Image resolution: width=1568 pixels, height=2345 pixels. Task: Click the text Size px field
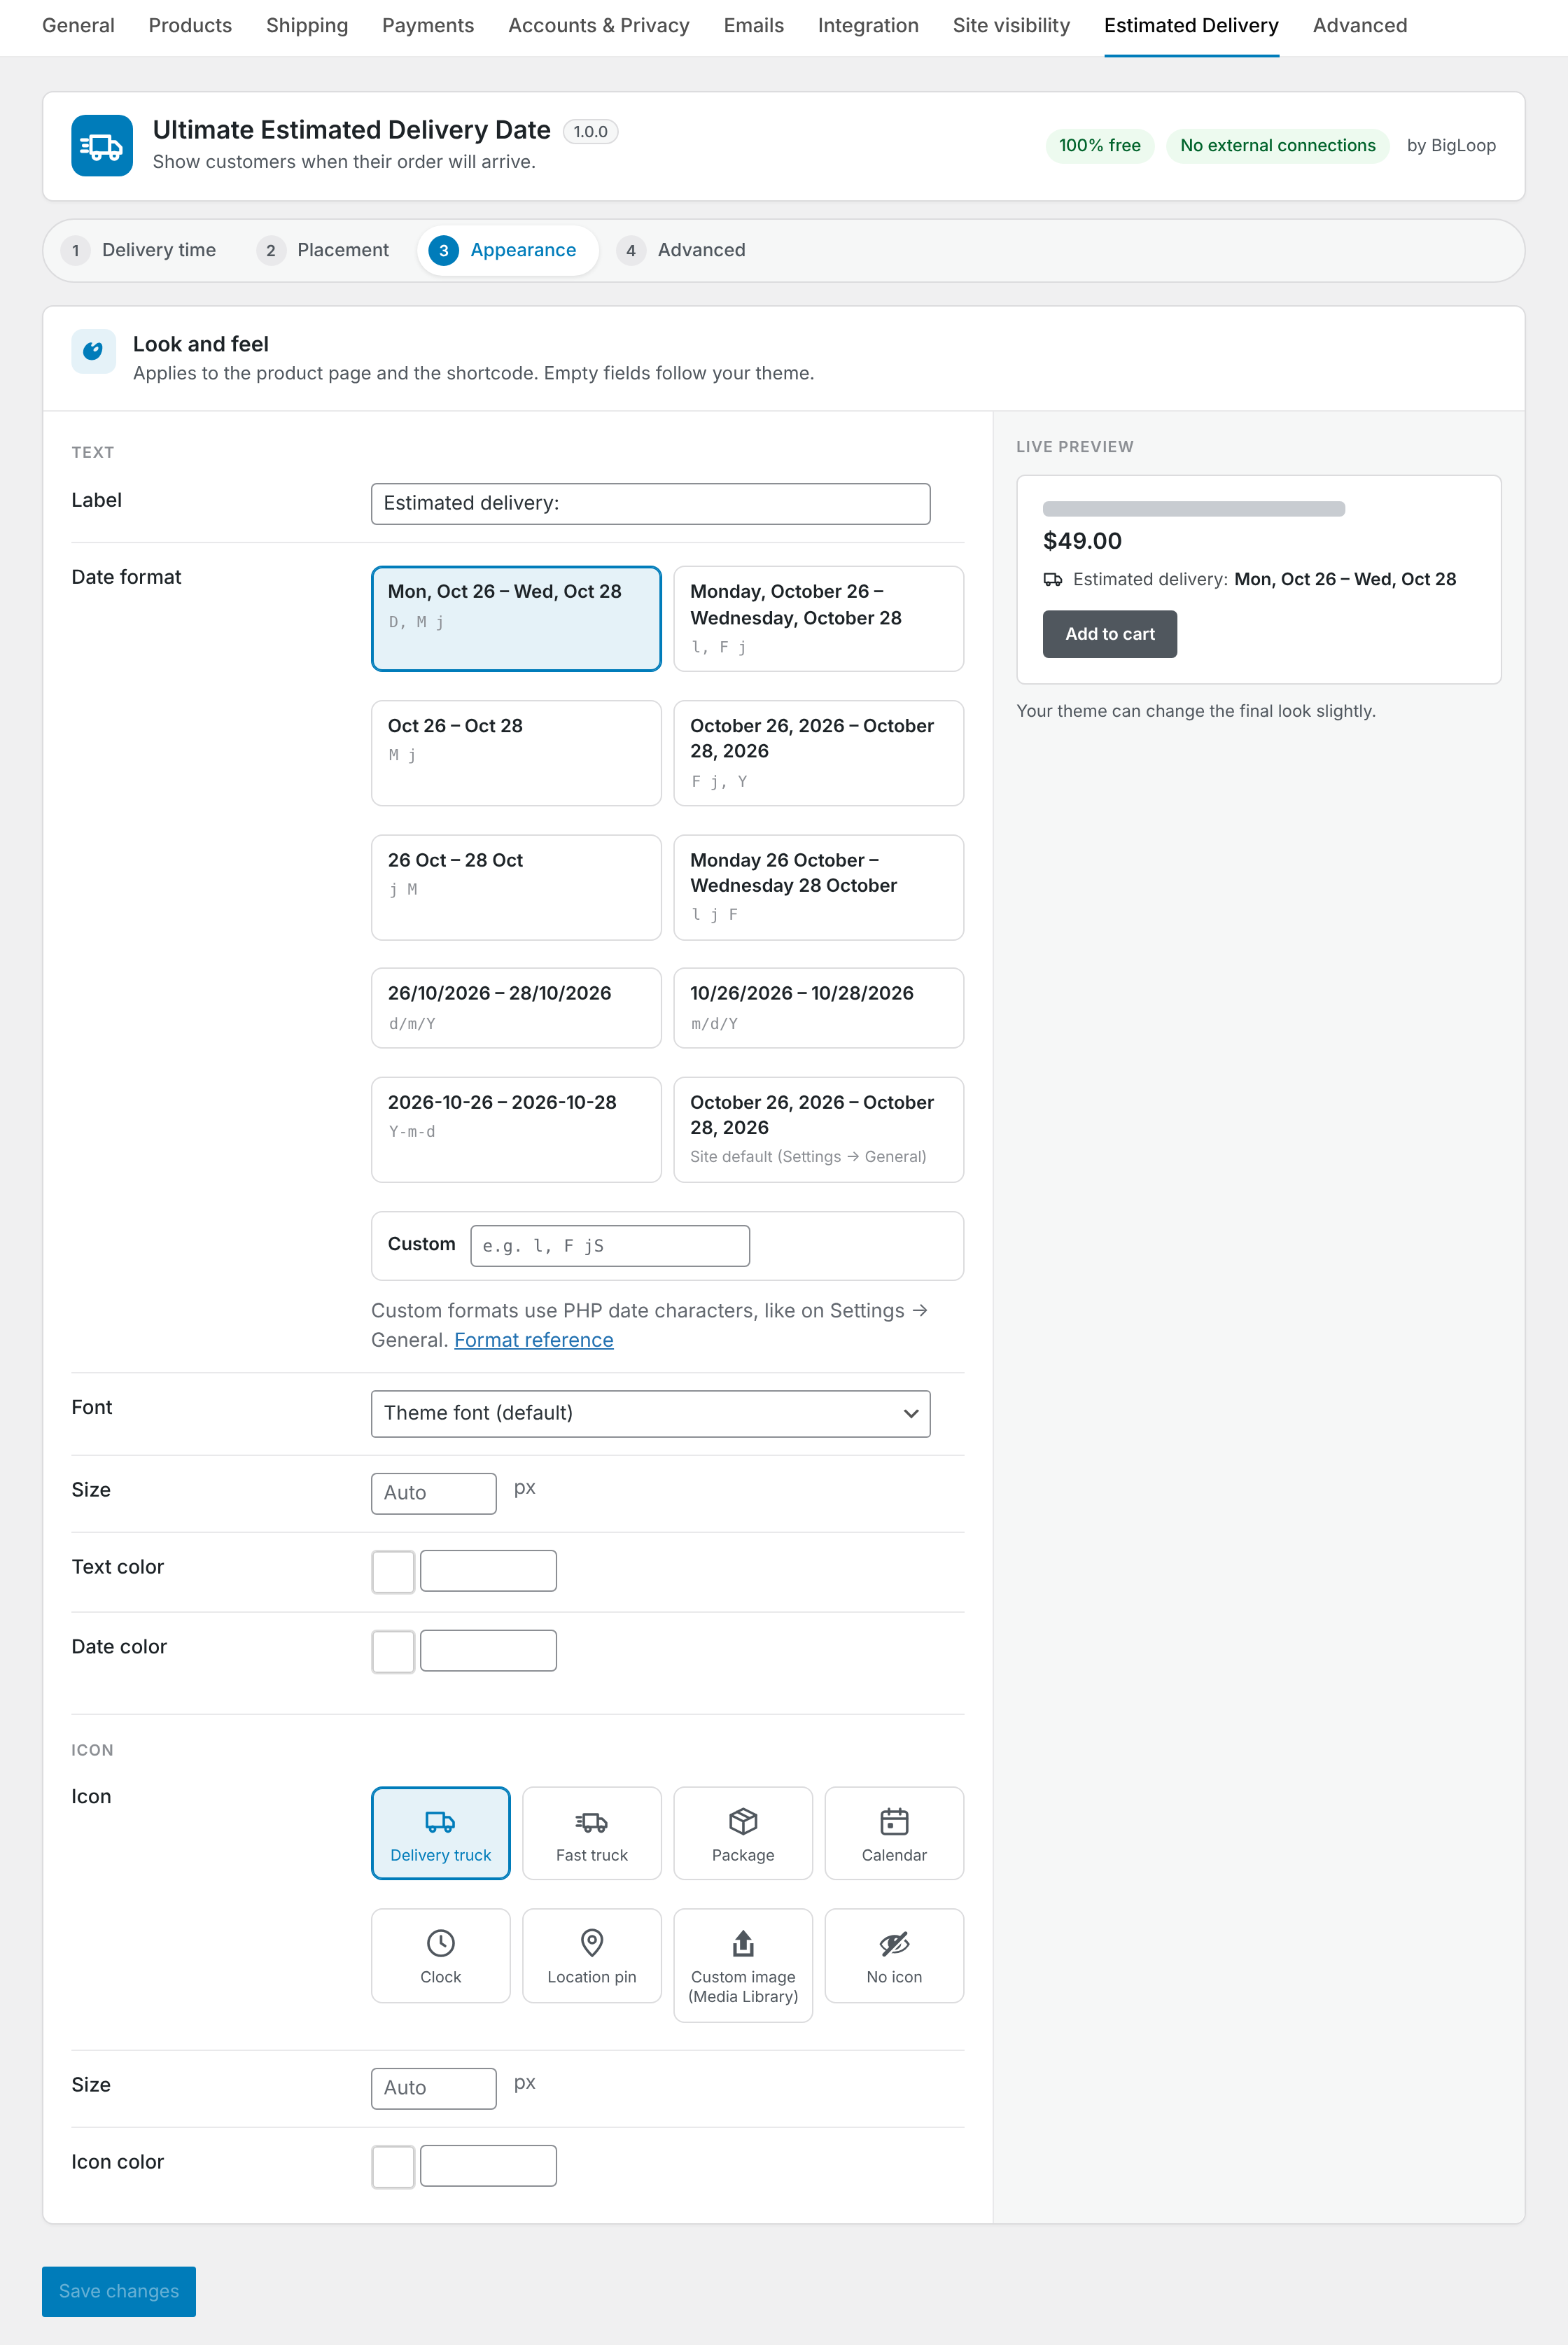433,1493
